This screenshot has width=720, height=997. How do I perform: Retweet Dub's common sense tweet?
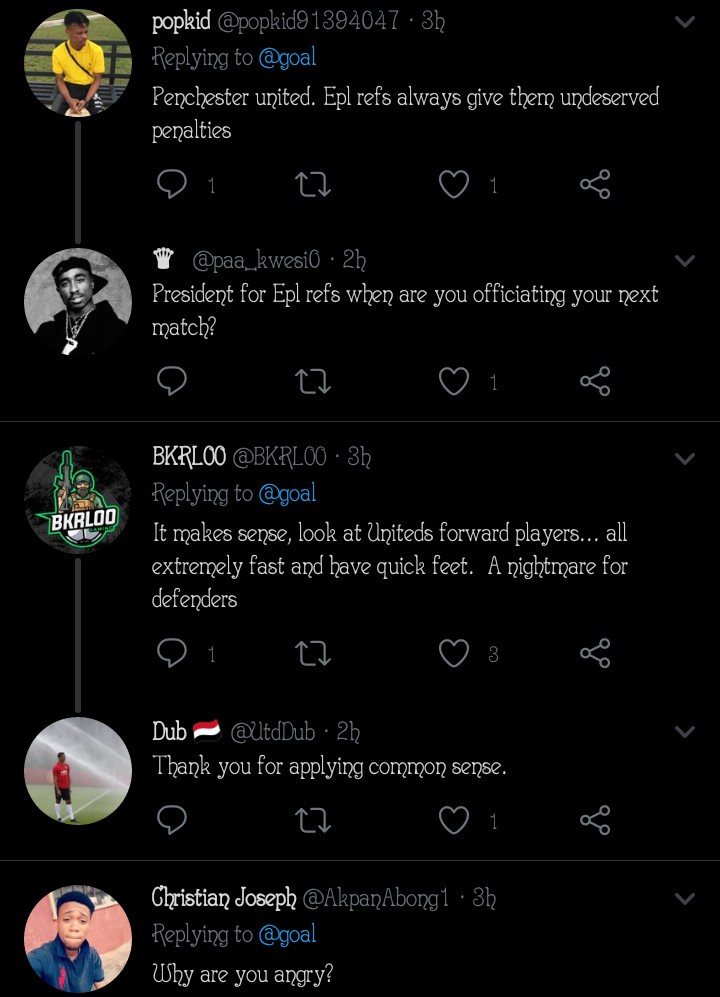point(314,821)
